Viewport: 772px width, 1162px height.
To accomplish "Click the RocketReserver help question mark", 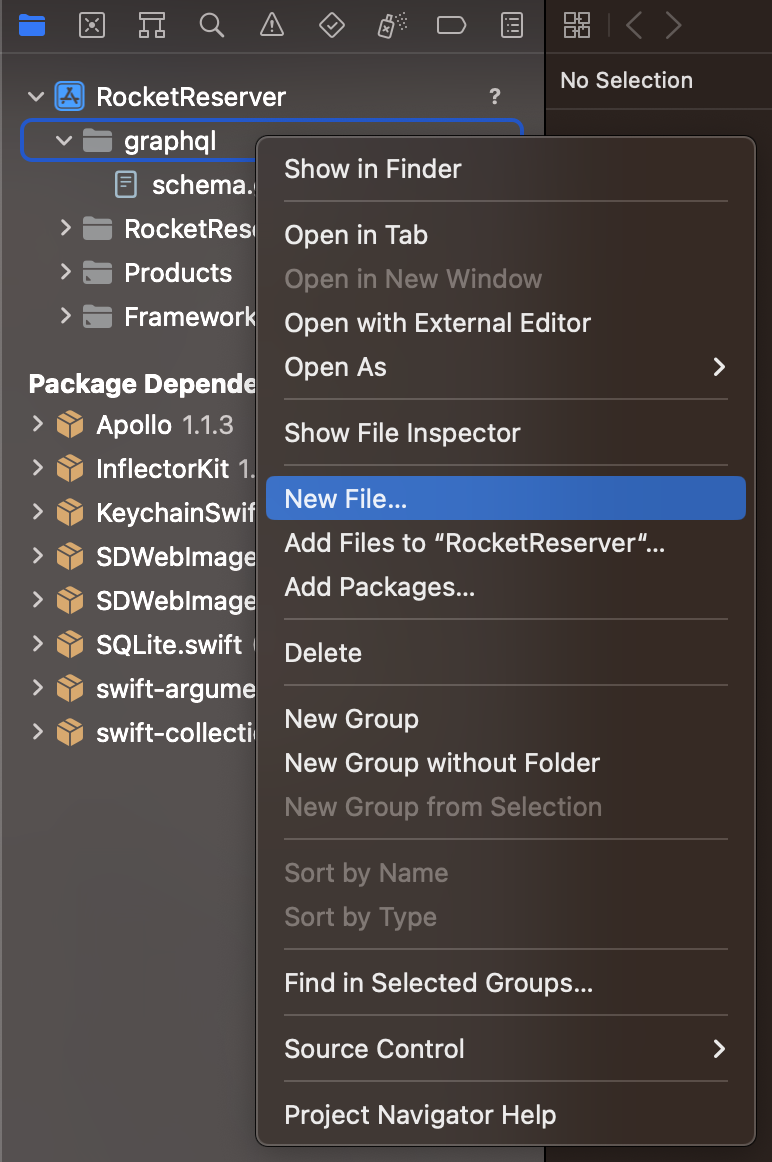I will (x=494, y=96).
